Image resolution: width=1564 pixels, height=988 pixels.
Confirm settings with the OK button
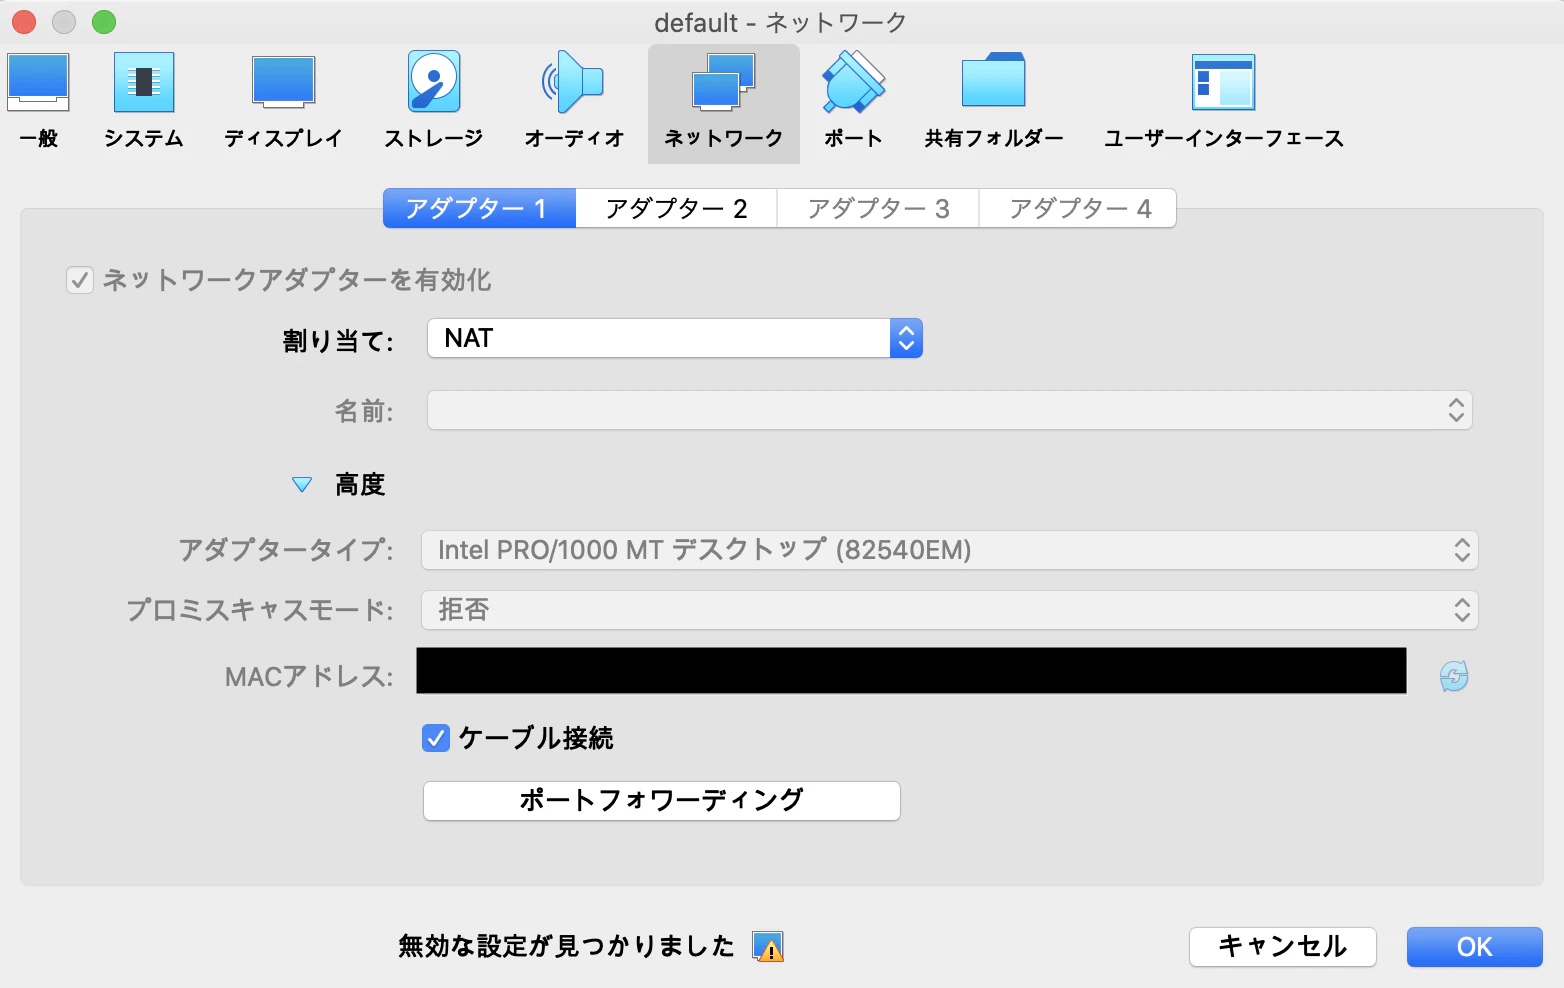pyautogui.click(x=1475, y=946)
